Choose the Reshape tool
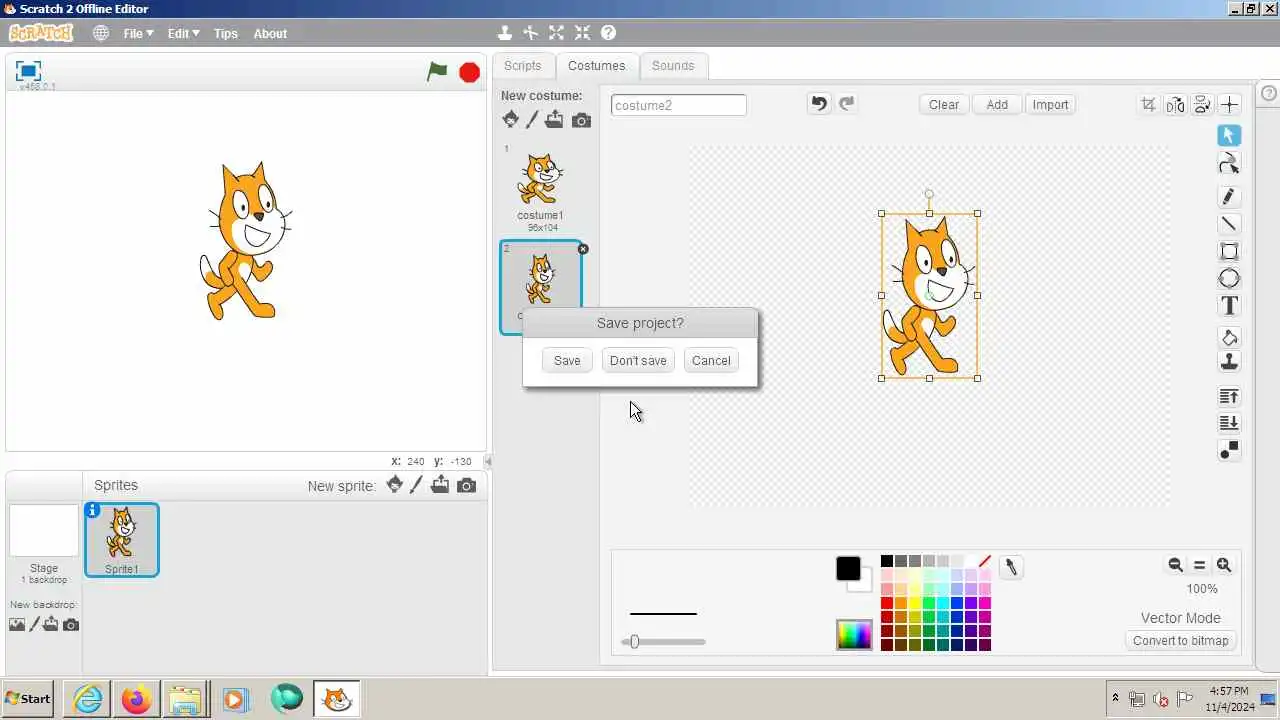 click(x=1229, y=165)
